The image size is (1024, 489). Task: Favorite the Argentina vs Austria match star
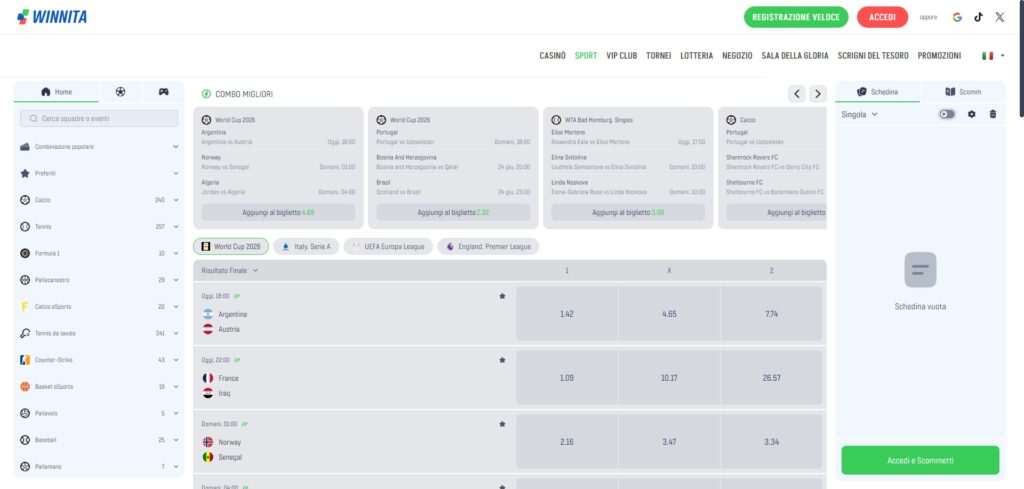pos(502,296)
